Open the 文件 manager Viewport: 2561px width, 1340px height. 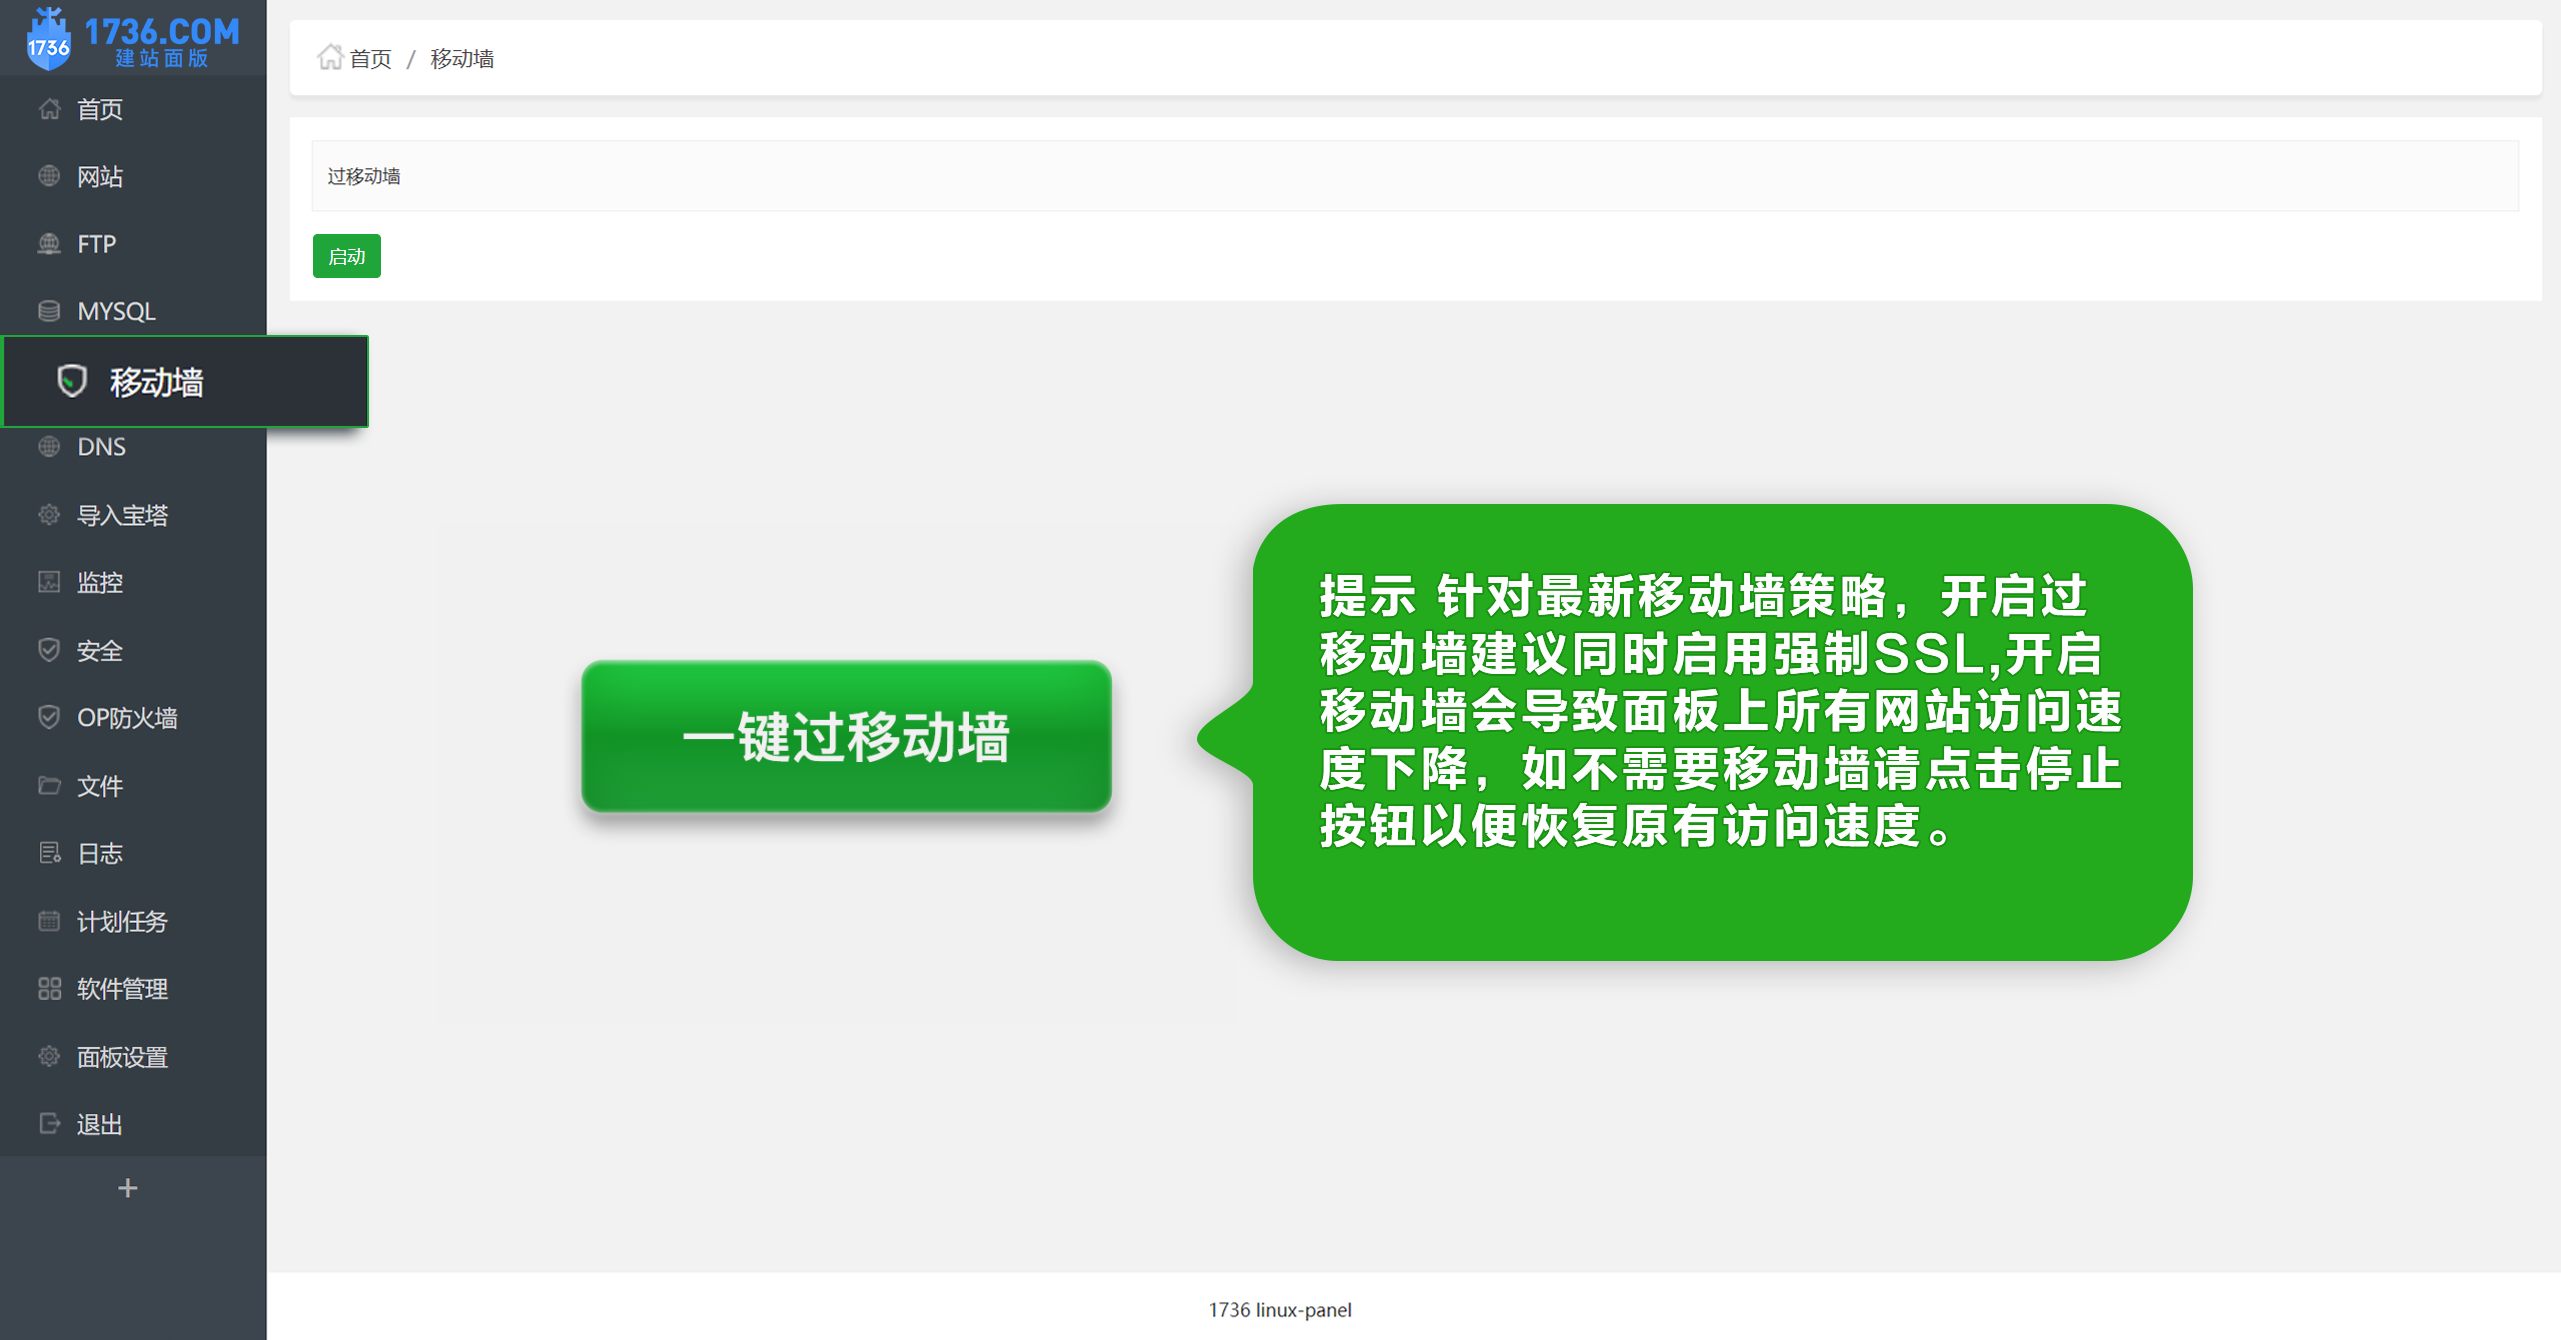[133, 785]
